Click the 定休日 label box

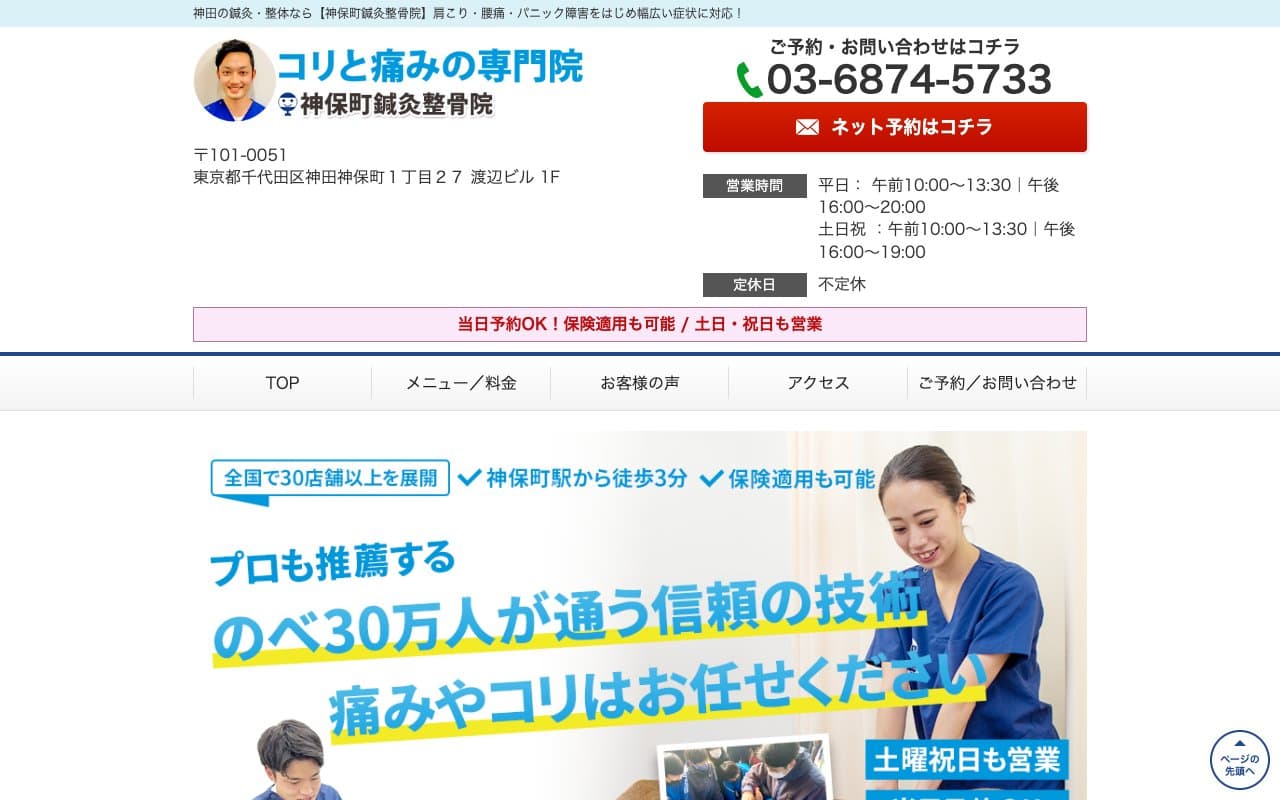click(754, 284)
